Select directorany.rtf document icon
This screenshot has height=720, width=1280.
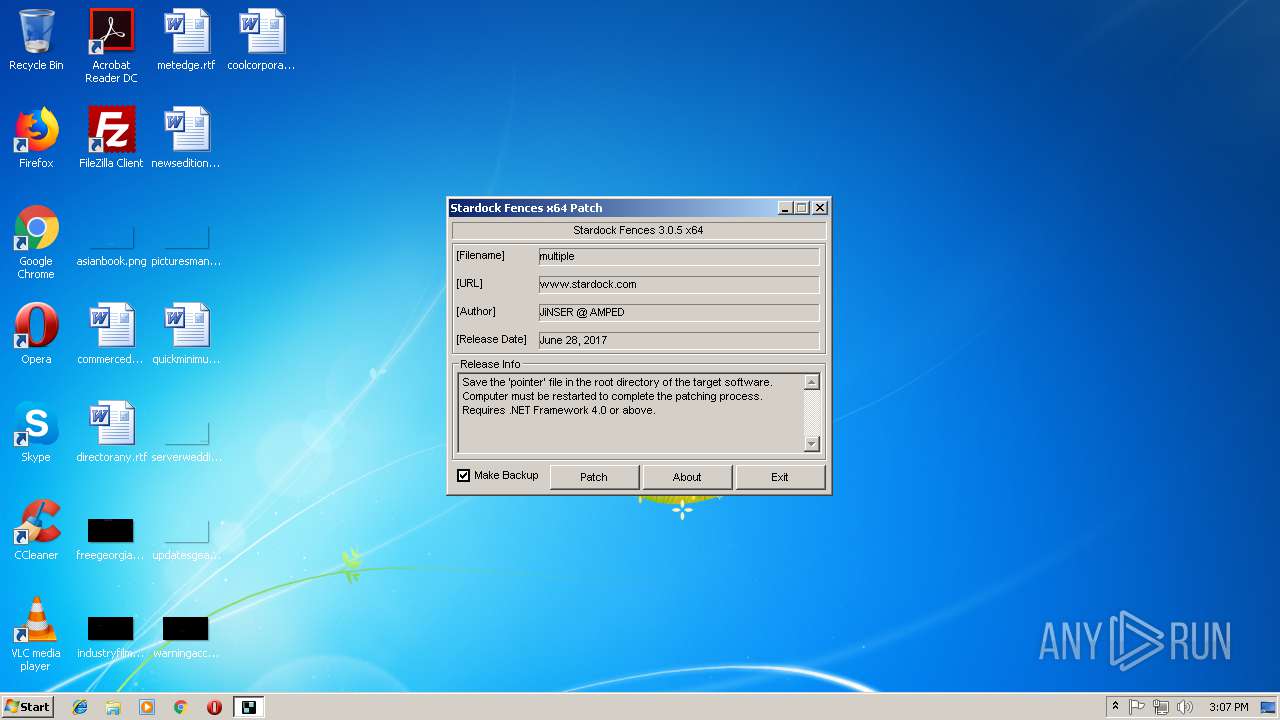(111, 432)
